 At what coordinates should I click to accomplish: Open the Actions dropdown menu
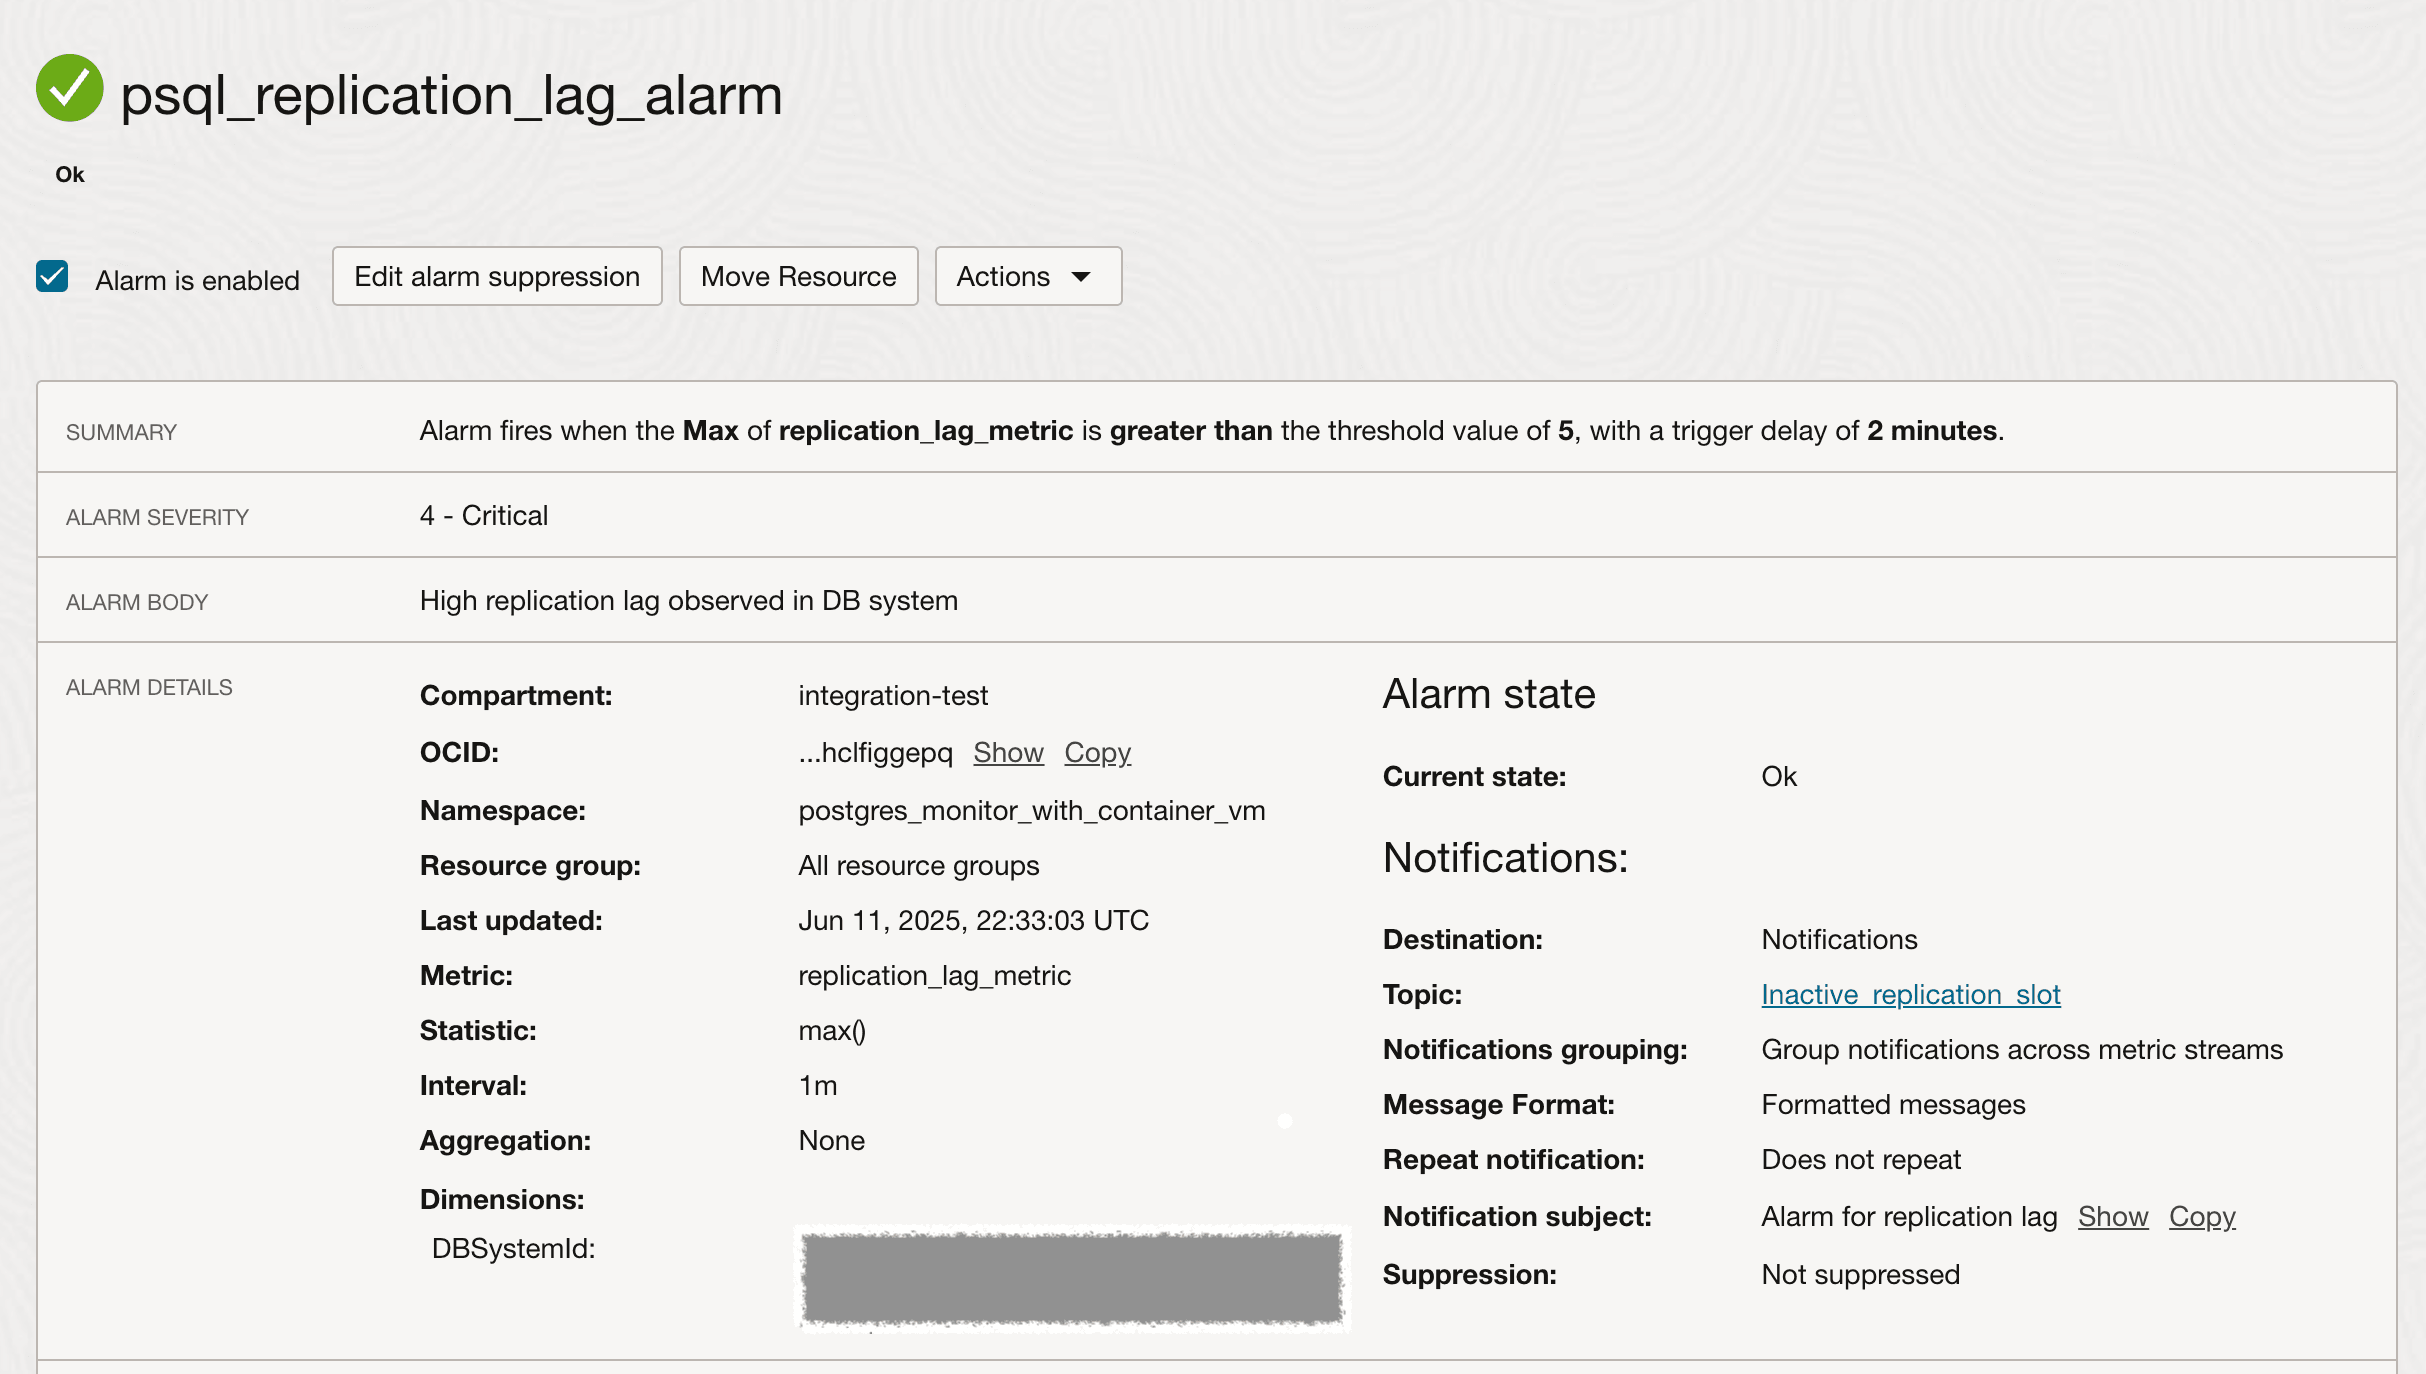1027,277
